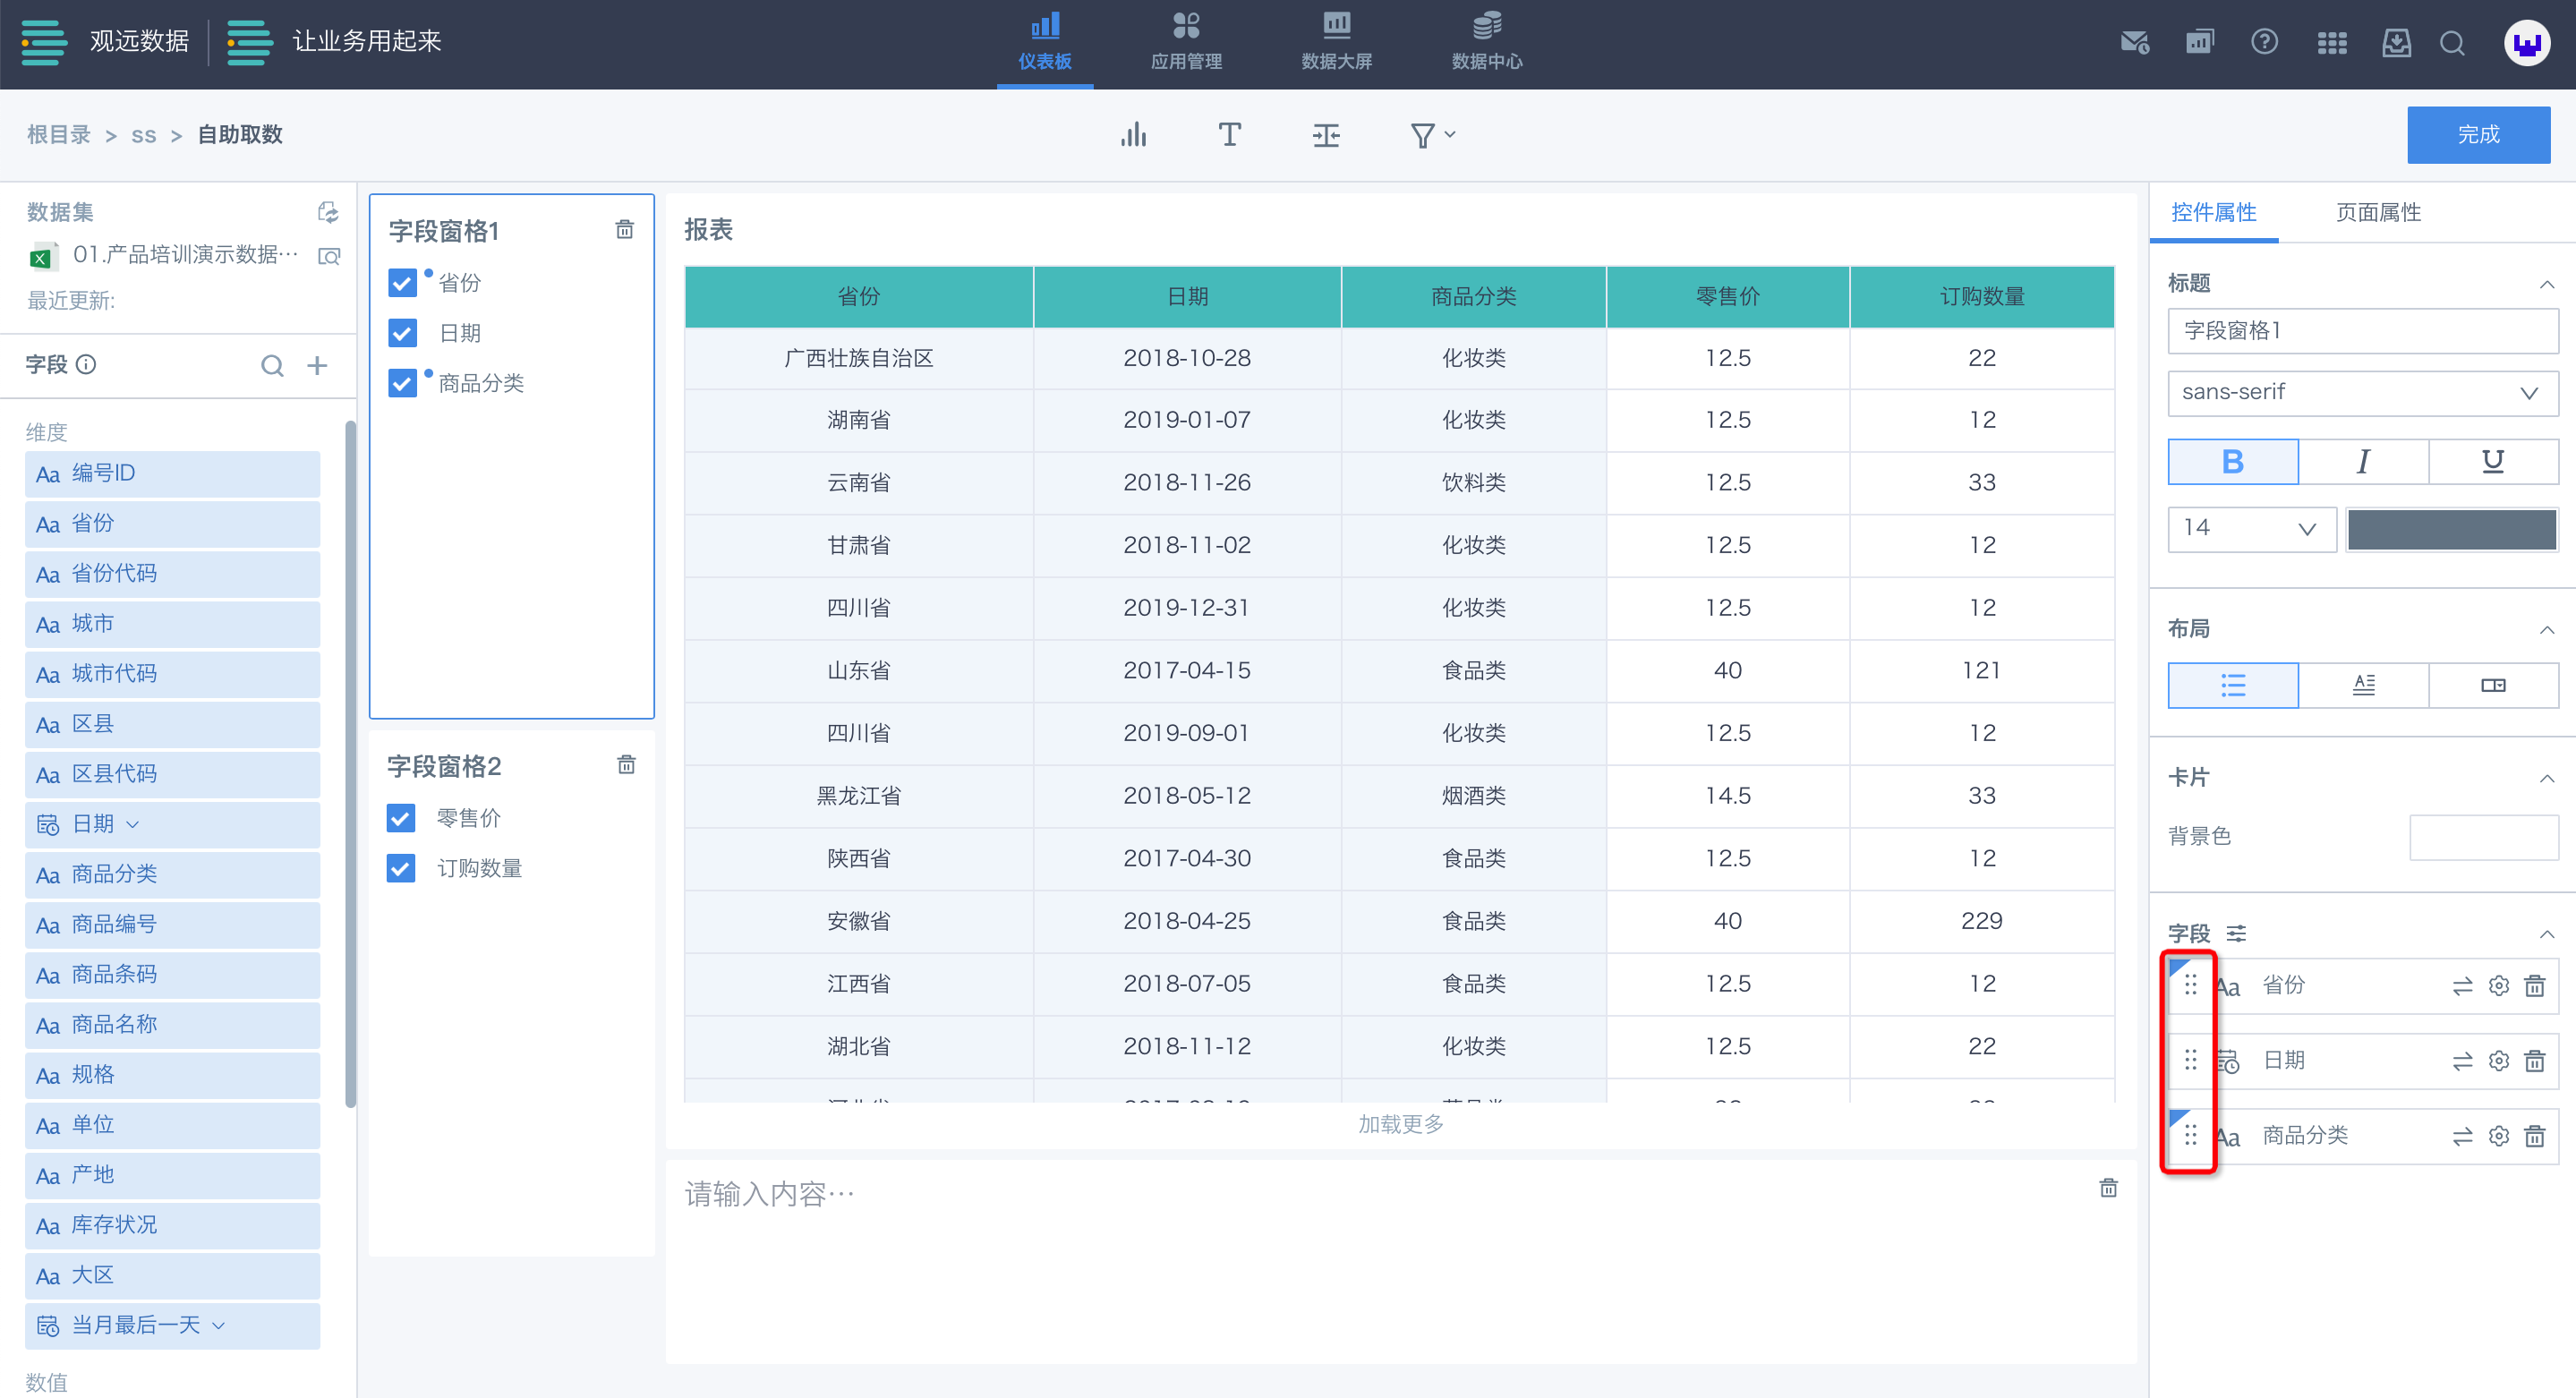Viewport: 2576px width, 1398px height.
Task: Click 加载更多 link below table
Action: 1400,1125
